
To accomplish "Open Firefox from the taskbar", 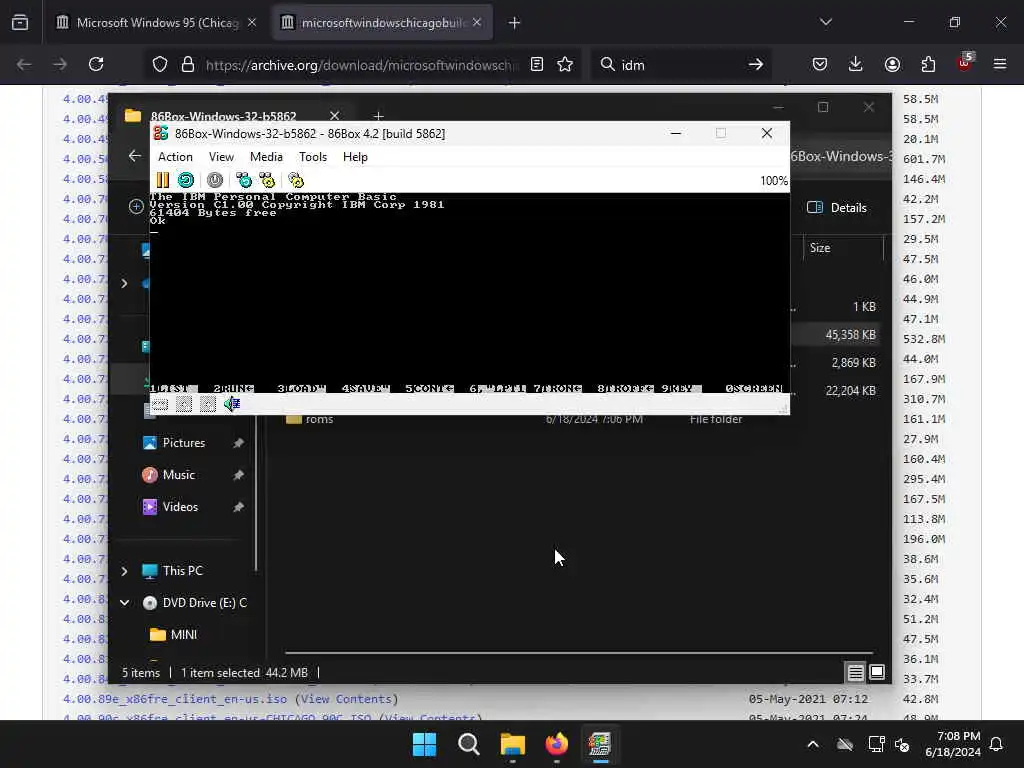I will 556,744.
